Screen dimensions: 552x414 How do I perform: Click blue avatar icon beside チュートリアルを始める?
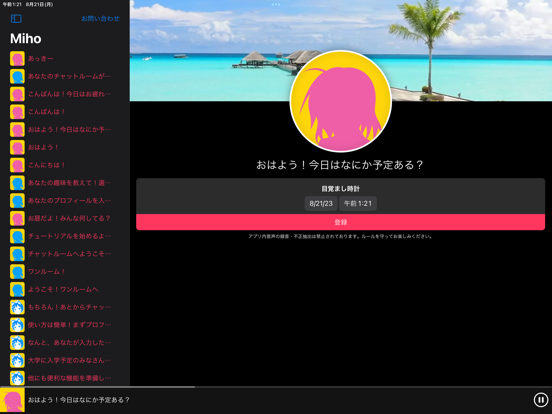(x=17, y=236)
